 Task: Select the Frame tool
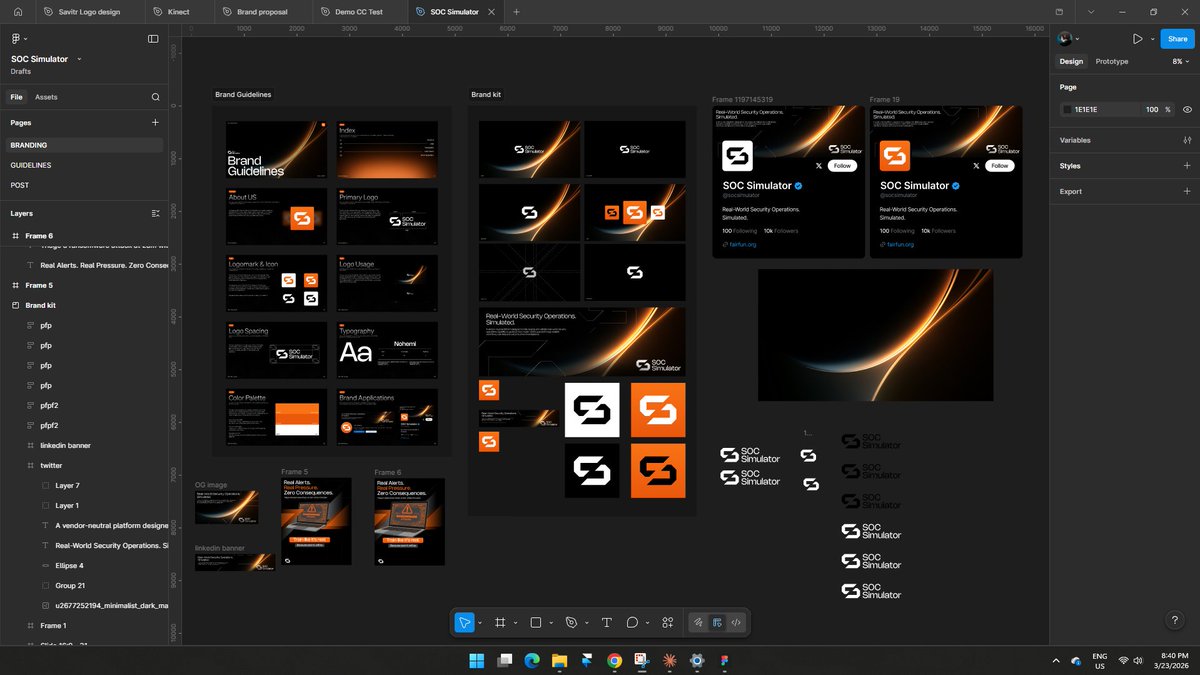coord(500,622)
